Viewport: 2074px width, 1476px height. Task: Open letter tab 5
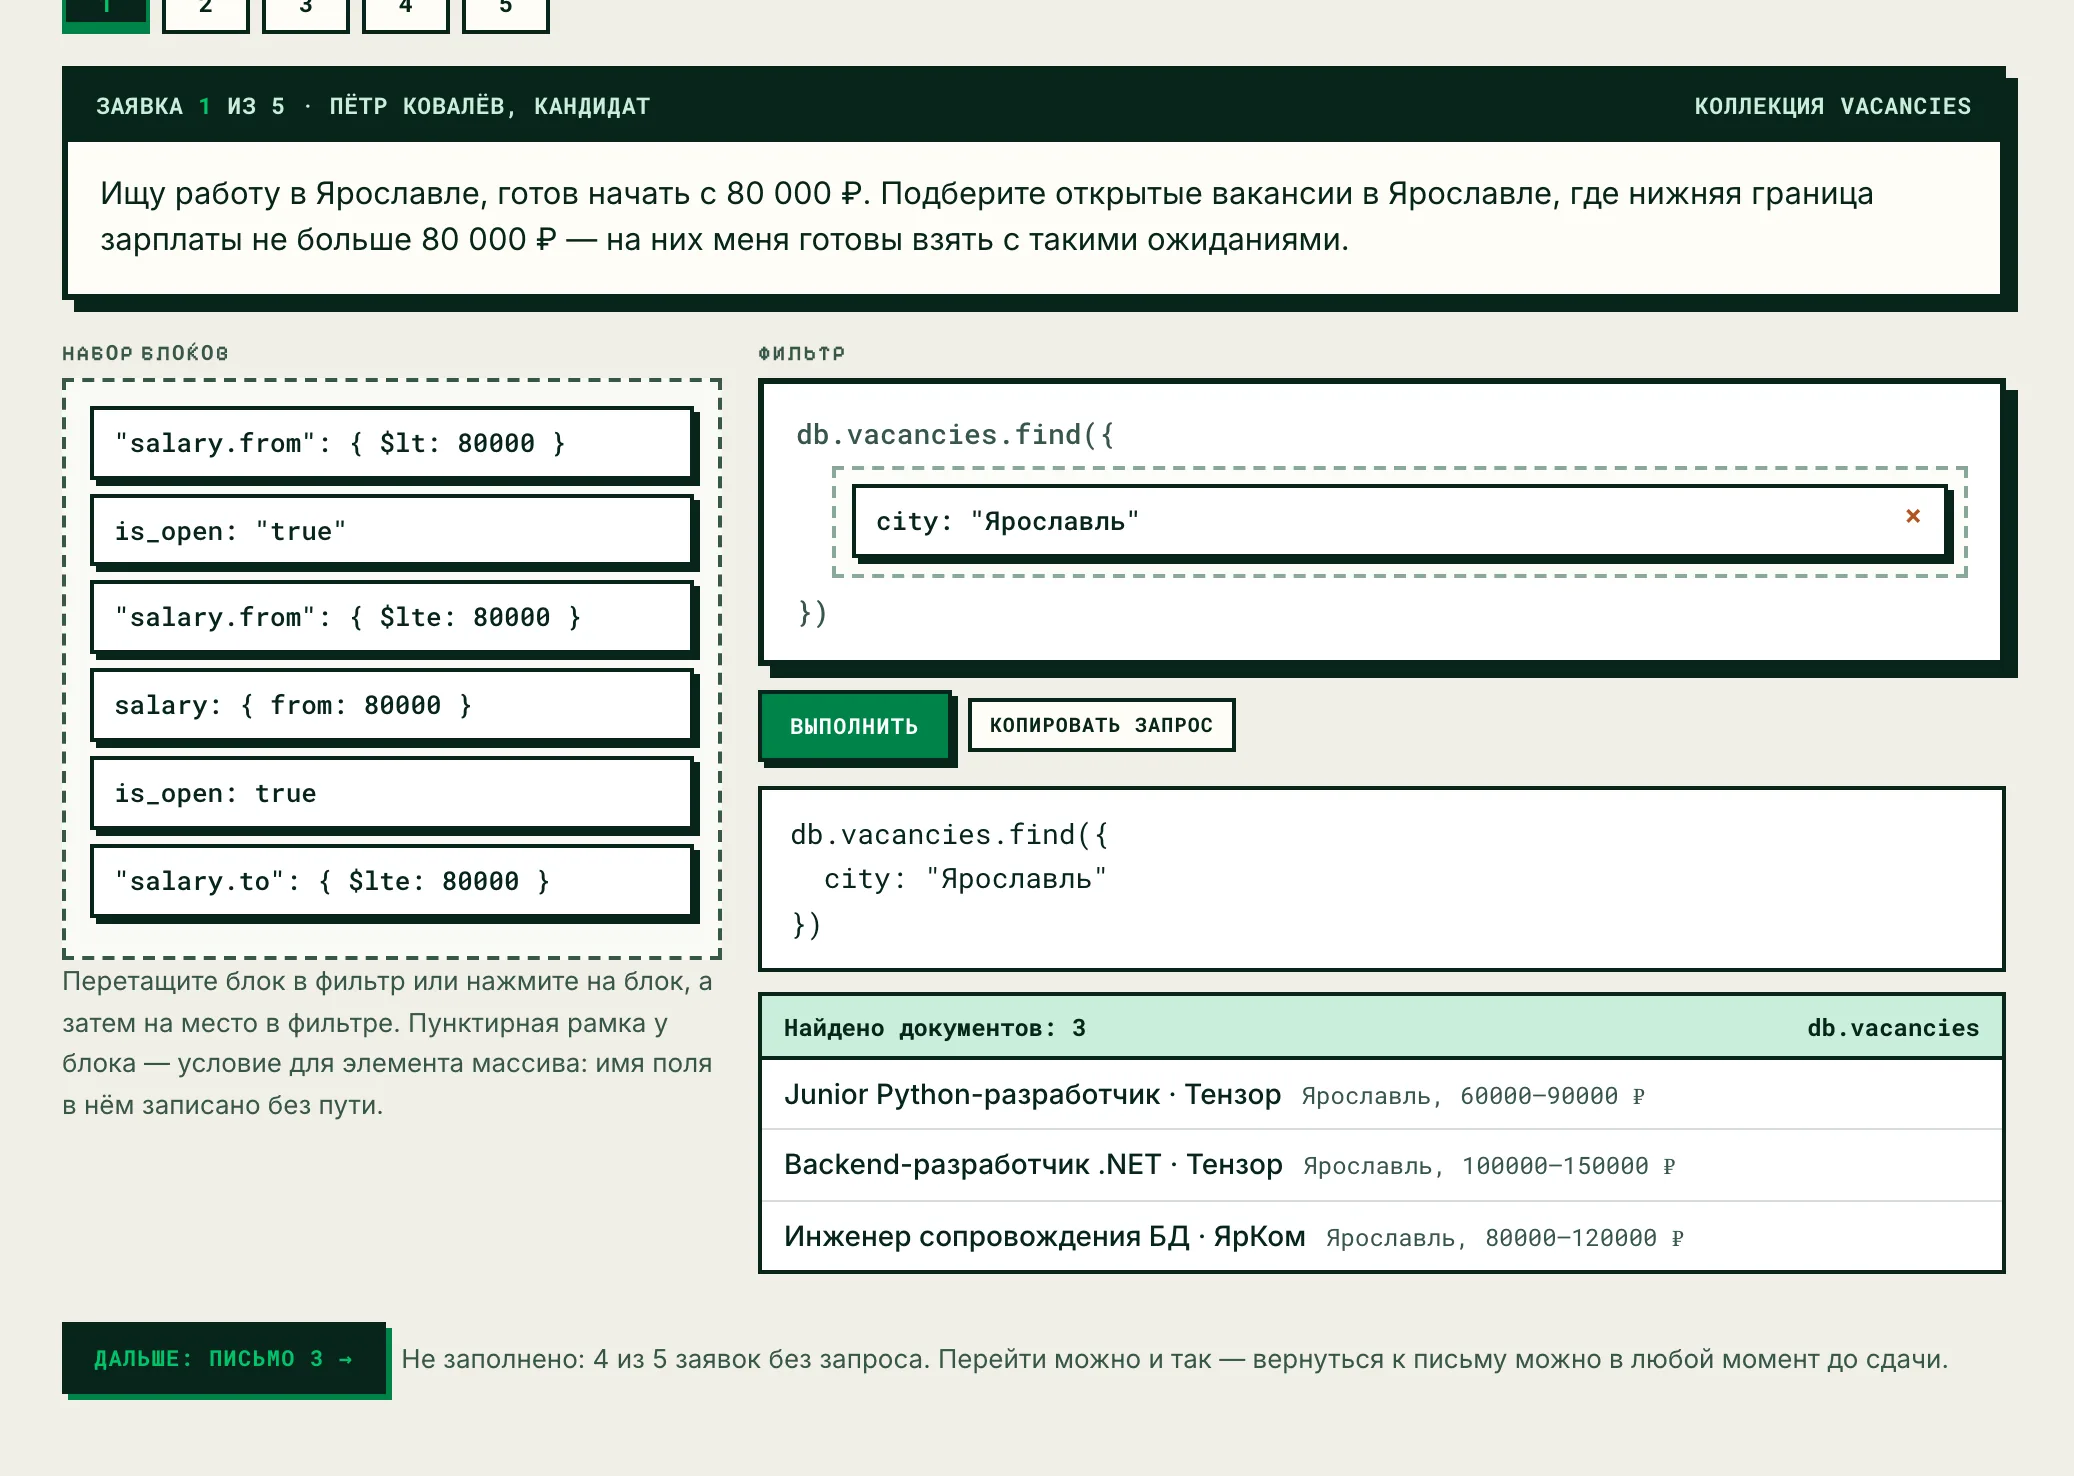point(506,12)
